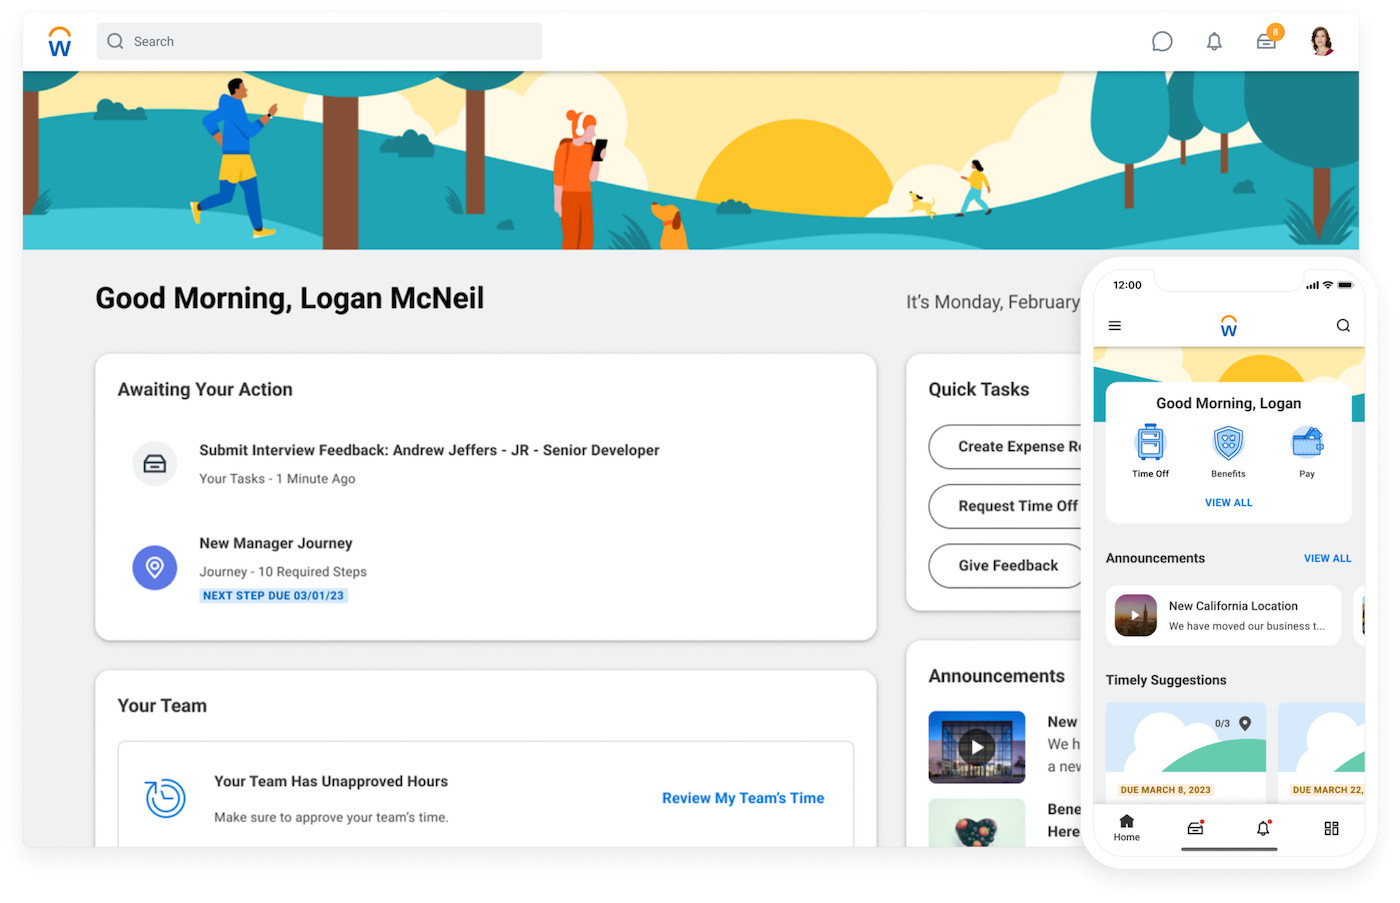Image resolution: width=1400 pixels, height=903 pixels.
Task: Open the chat messaging icon in the top bar
Action: pyautogui.click(x=1162, y=41)
